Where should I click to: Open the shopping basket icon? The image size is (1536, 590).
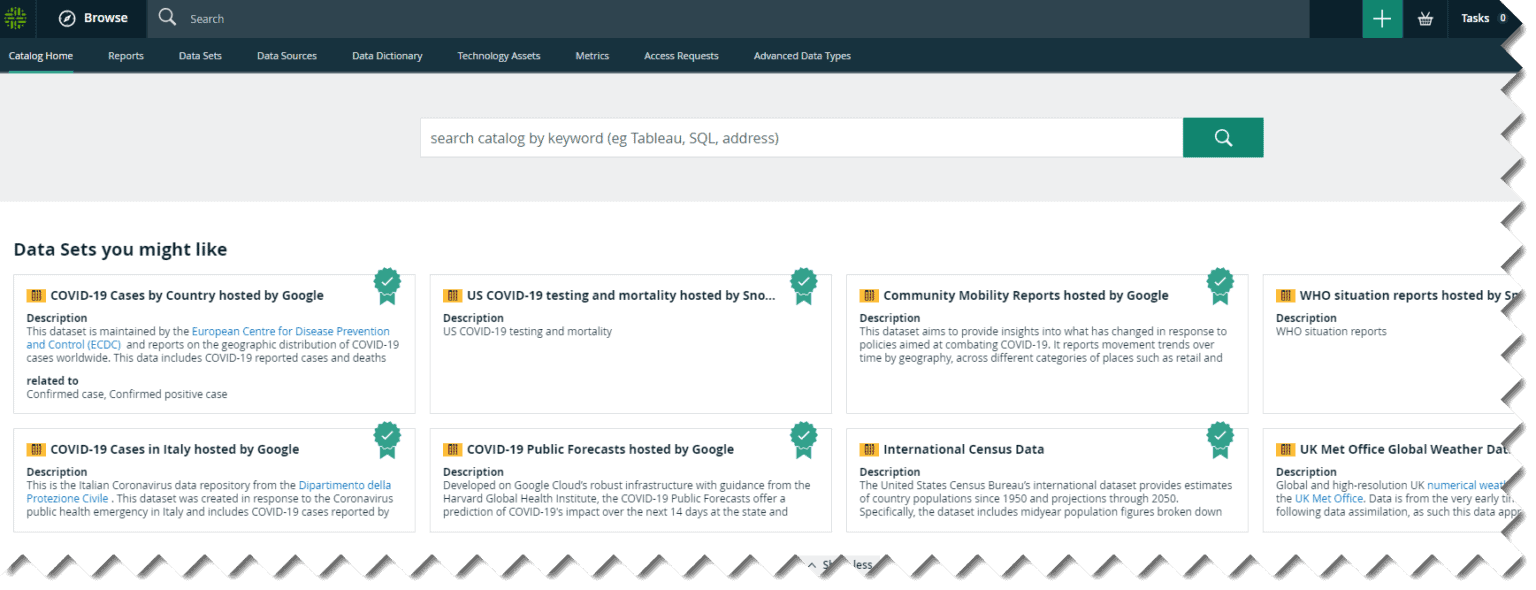1425,18
